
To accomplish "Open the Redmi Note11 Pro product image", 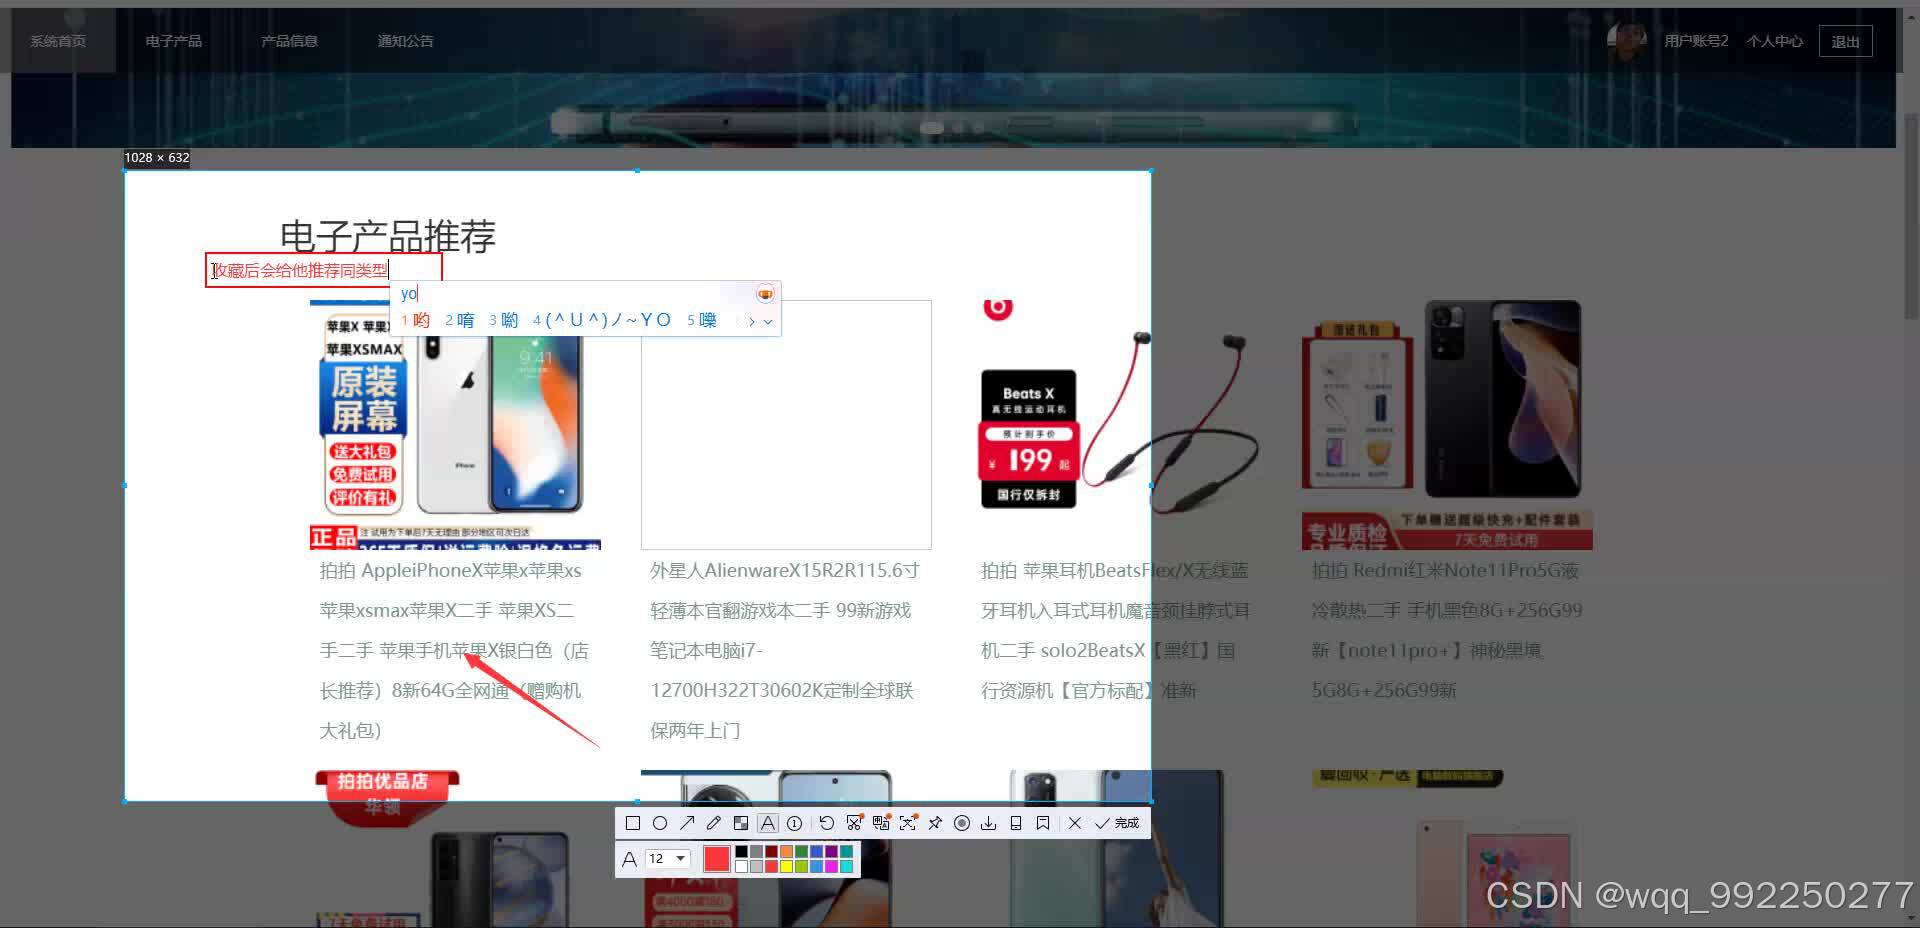I will (x=1448, y=425).
